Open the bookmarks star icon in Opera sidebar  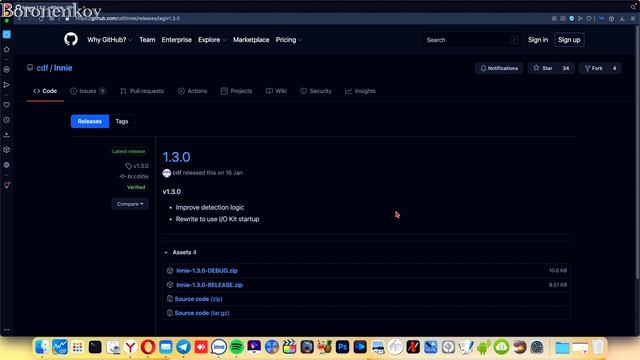(7, 49)
